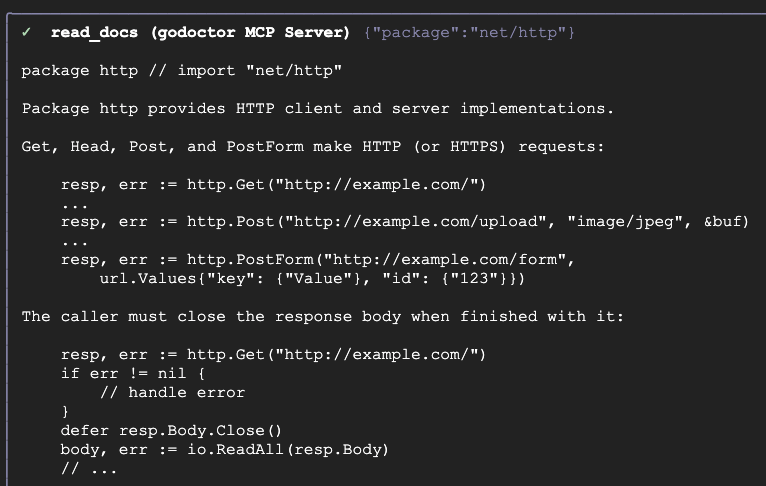Click the http.PostForm example line
766x486 pixels.
(x=317, y=259)
